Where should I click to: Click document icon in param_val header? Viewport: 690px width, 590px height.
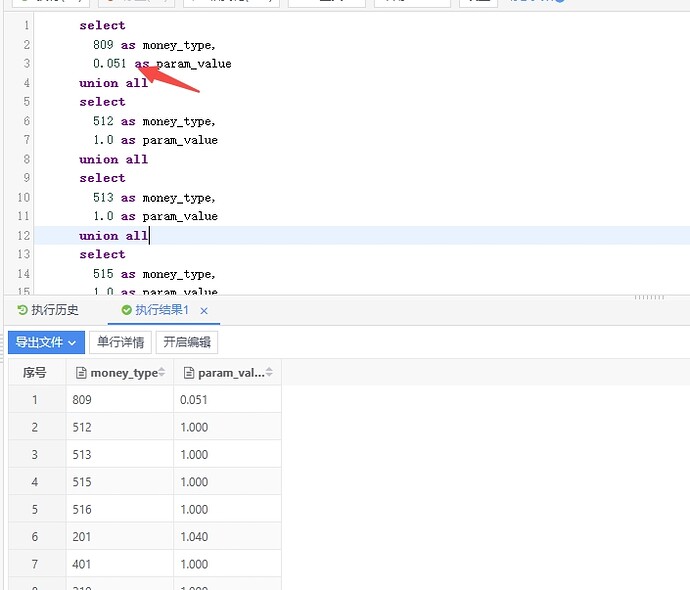189,373
